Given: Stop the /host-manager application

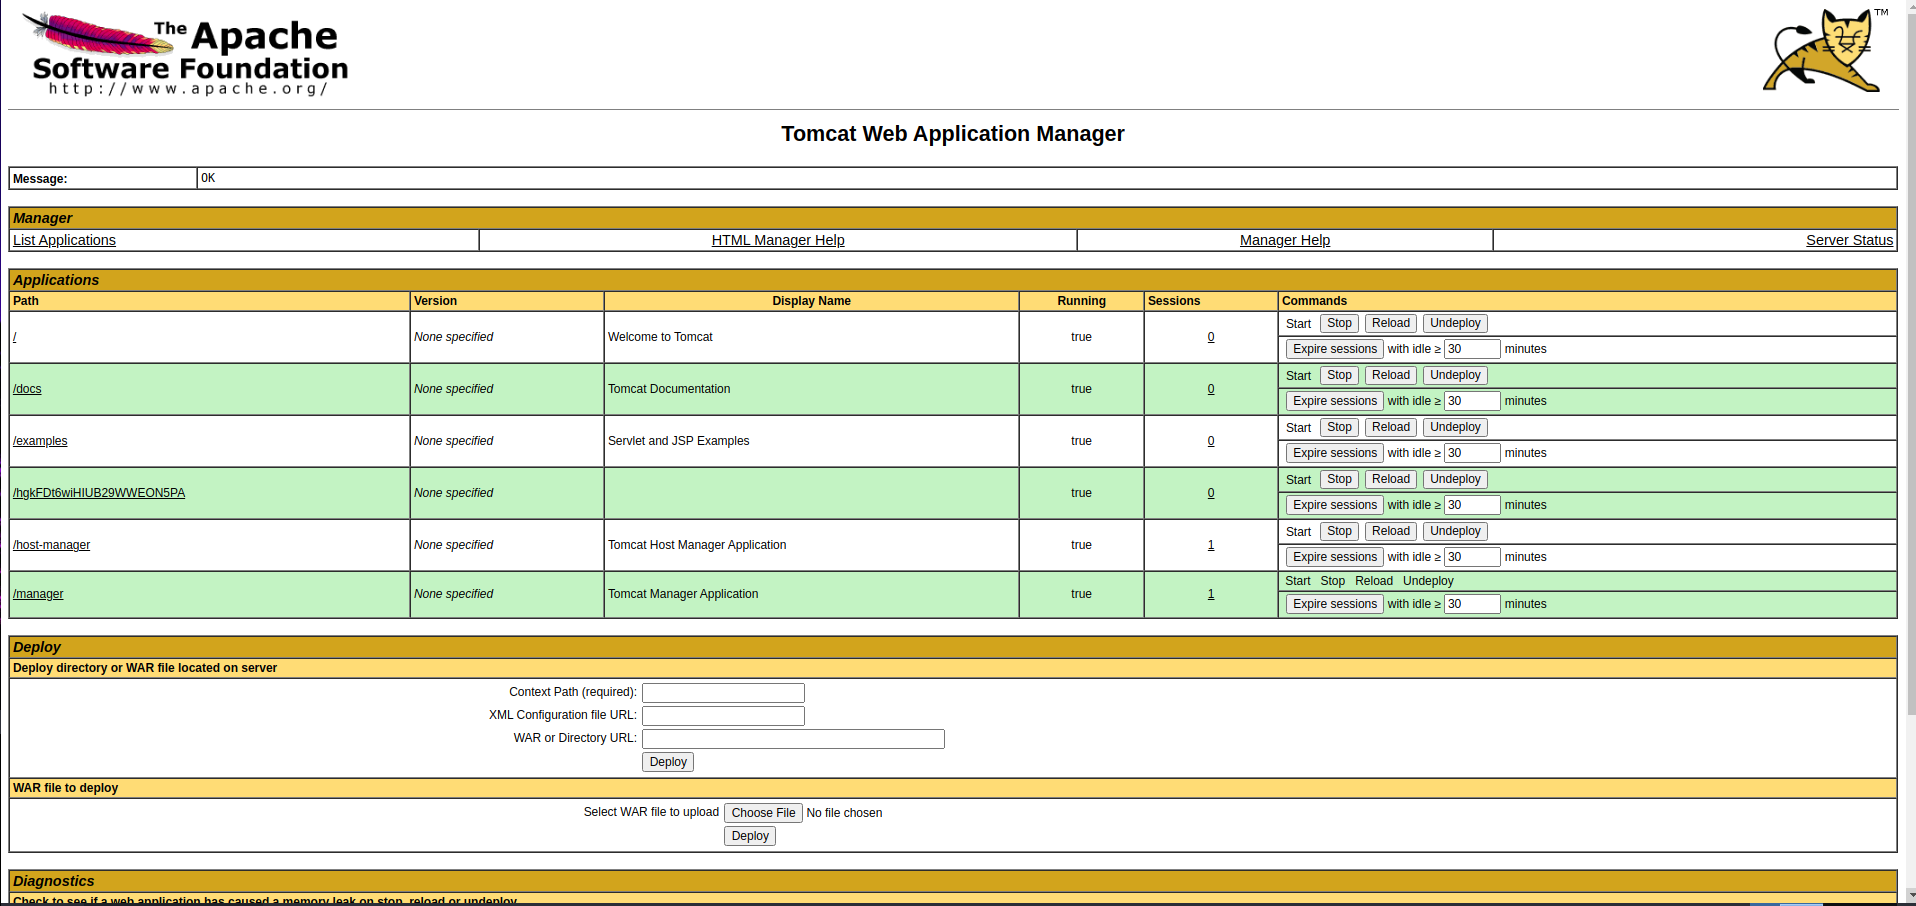Looking at the screenshot, I should (1339, 531).
